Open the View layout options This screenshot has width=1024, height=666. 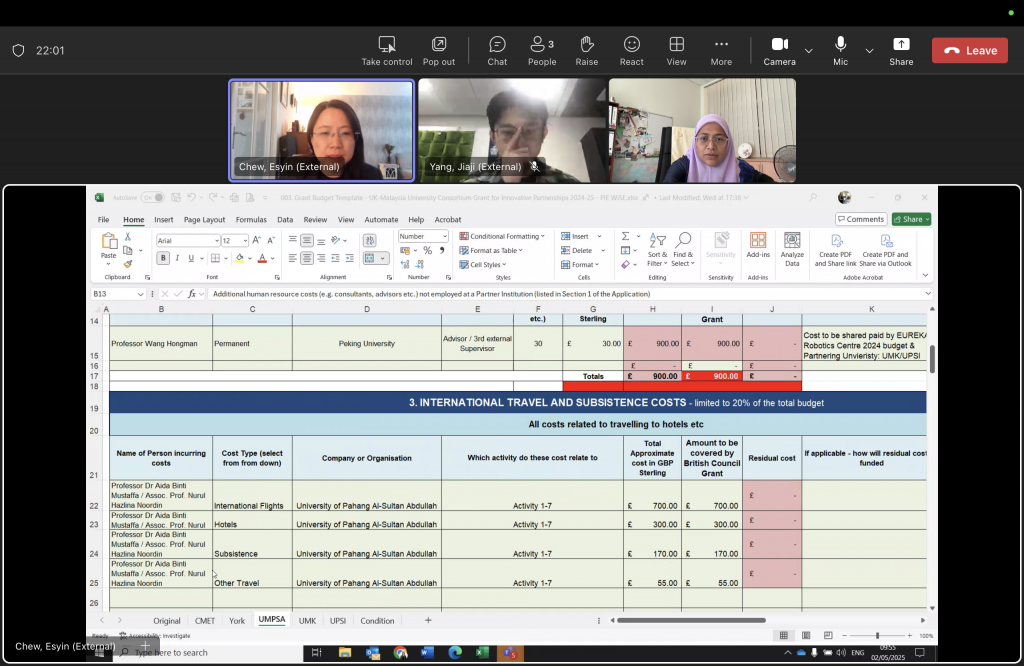[677, 51]
